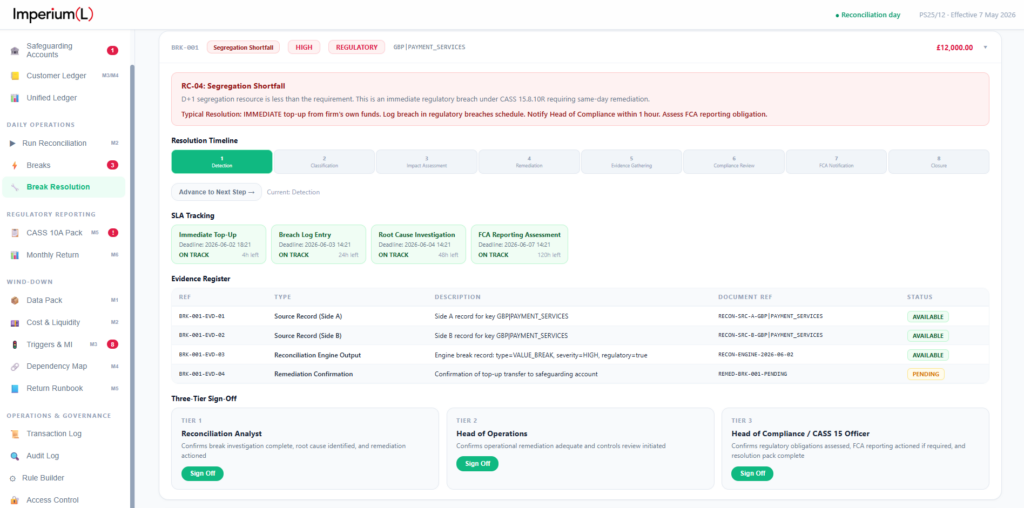Viewport: 1024px width, 508px height.
Task: Sign Off as Head of Operations
Action: coord(477,464)
